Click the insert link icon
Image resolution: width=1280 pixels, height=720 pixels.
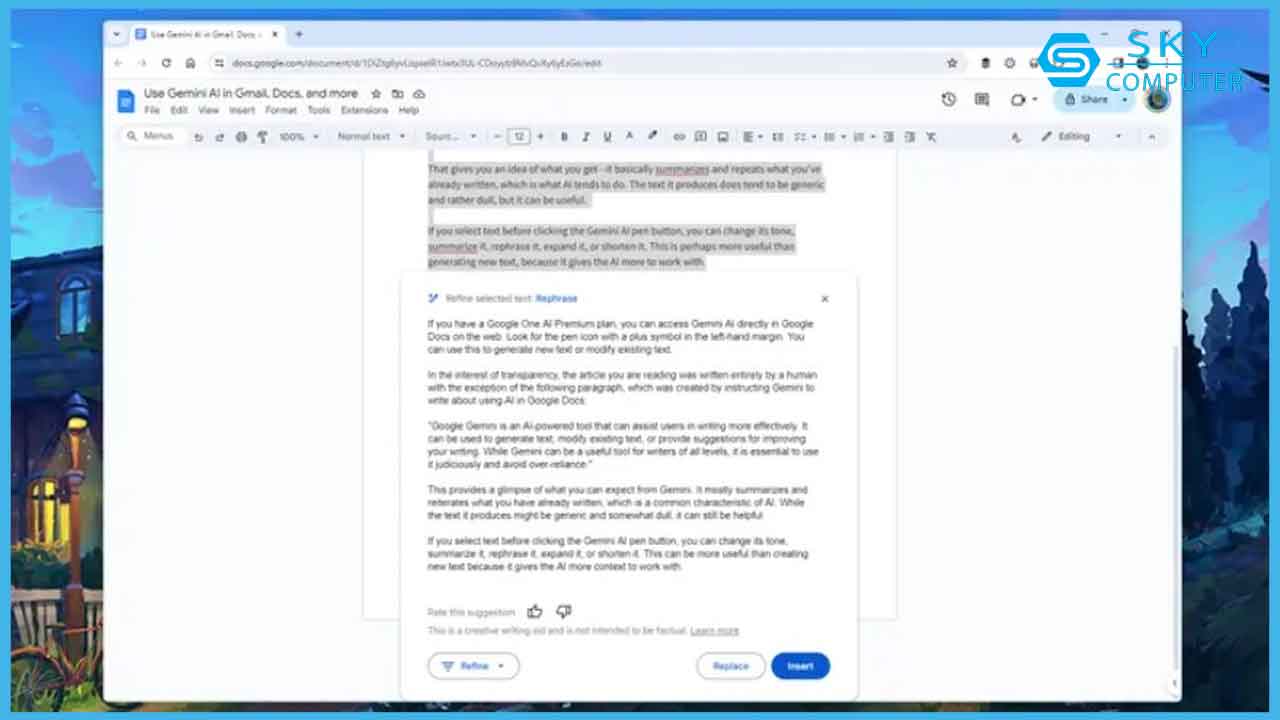click(679, 136)
